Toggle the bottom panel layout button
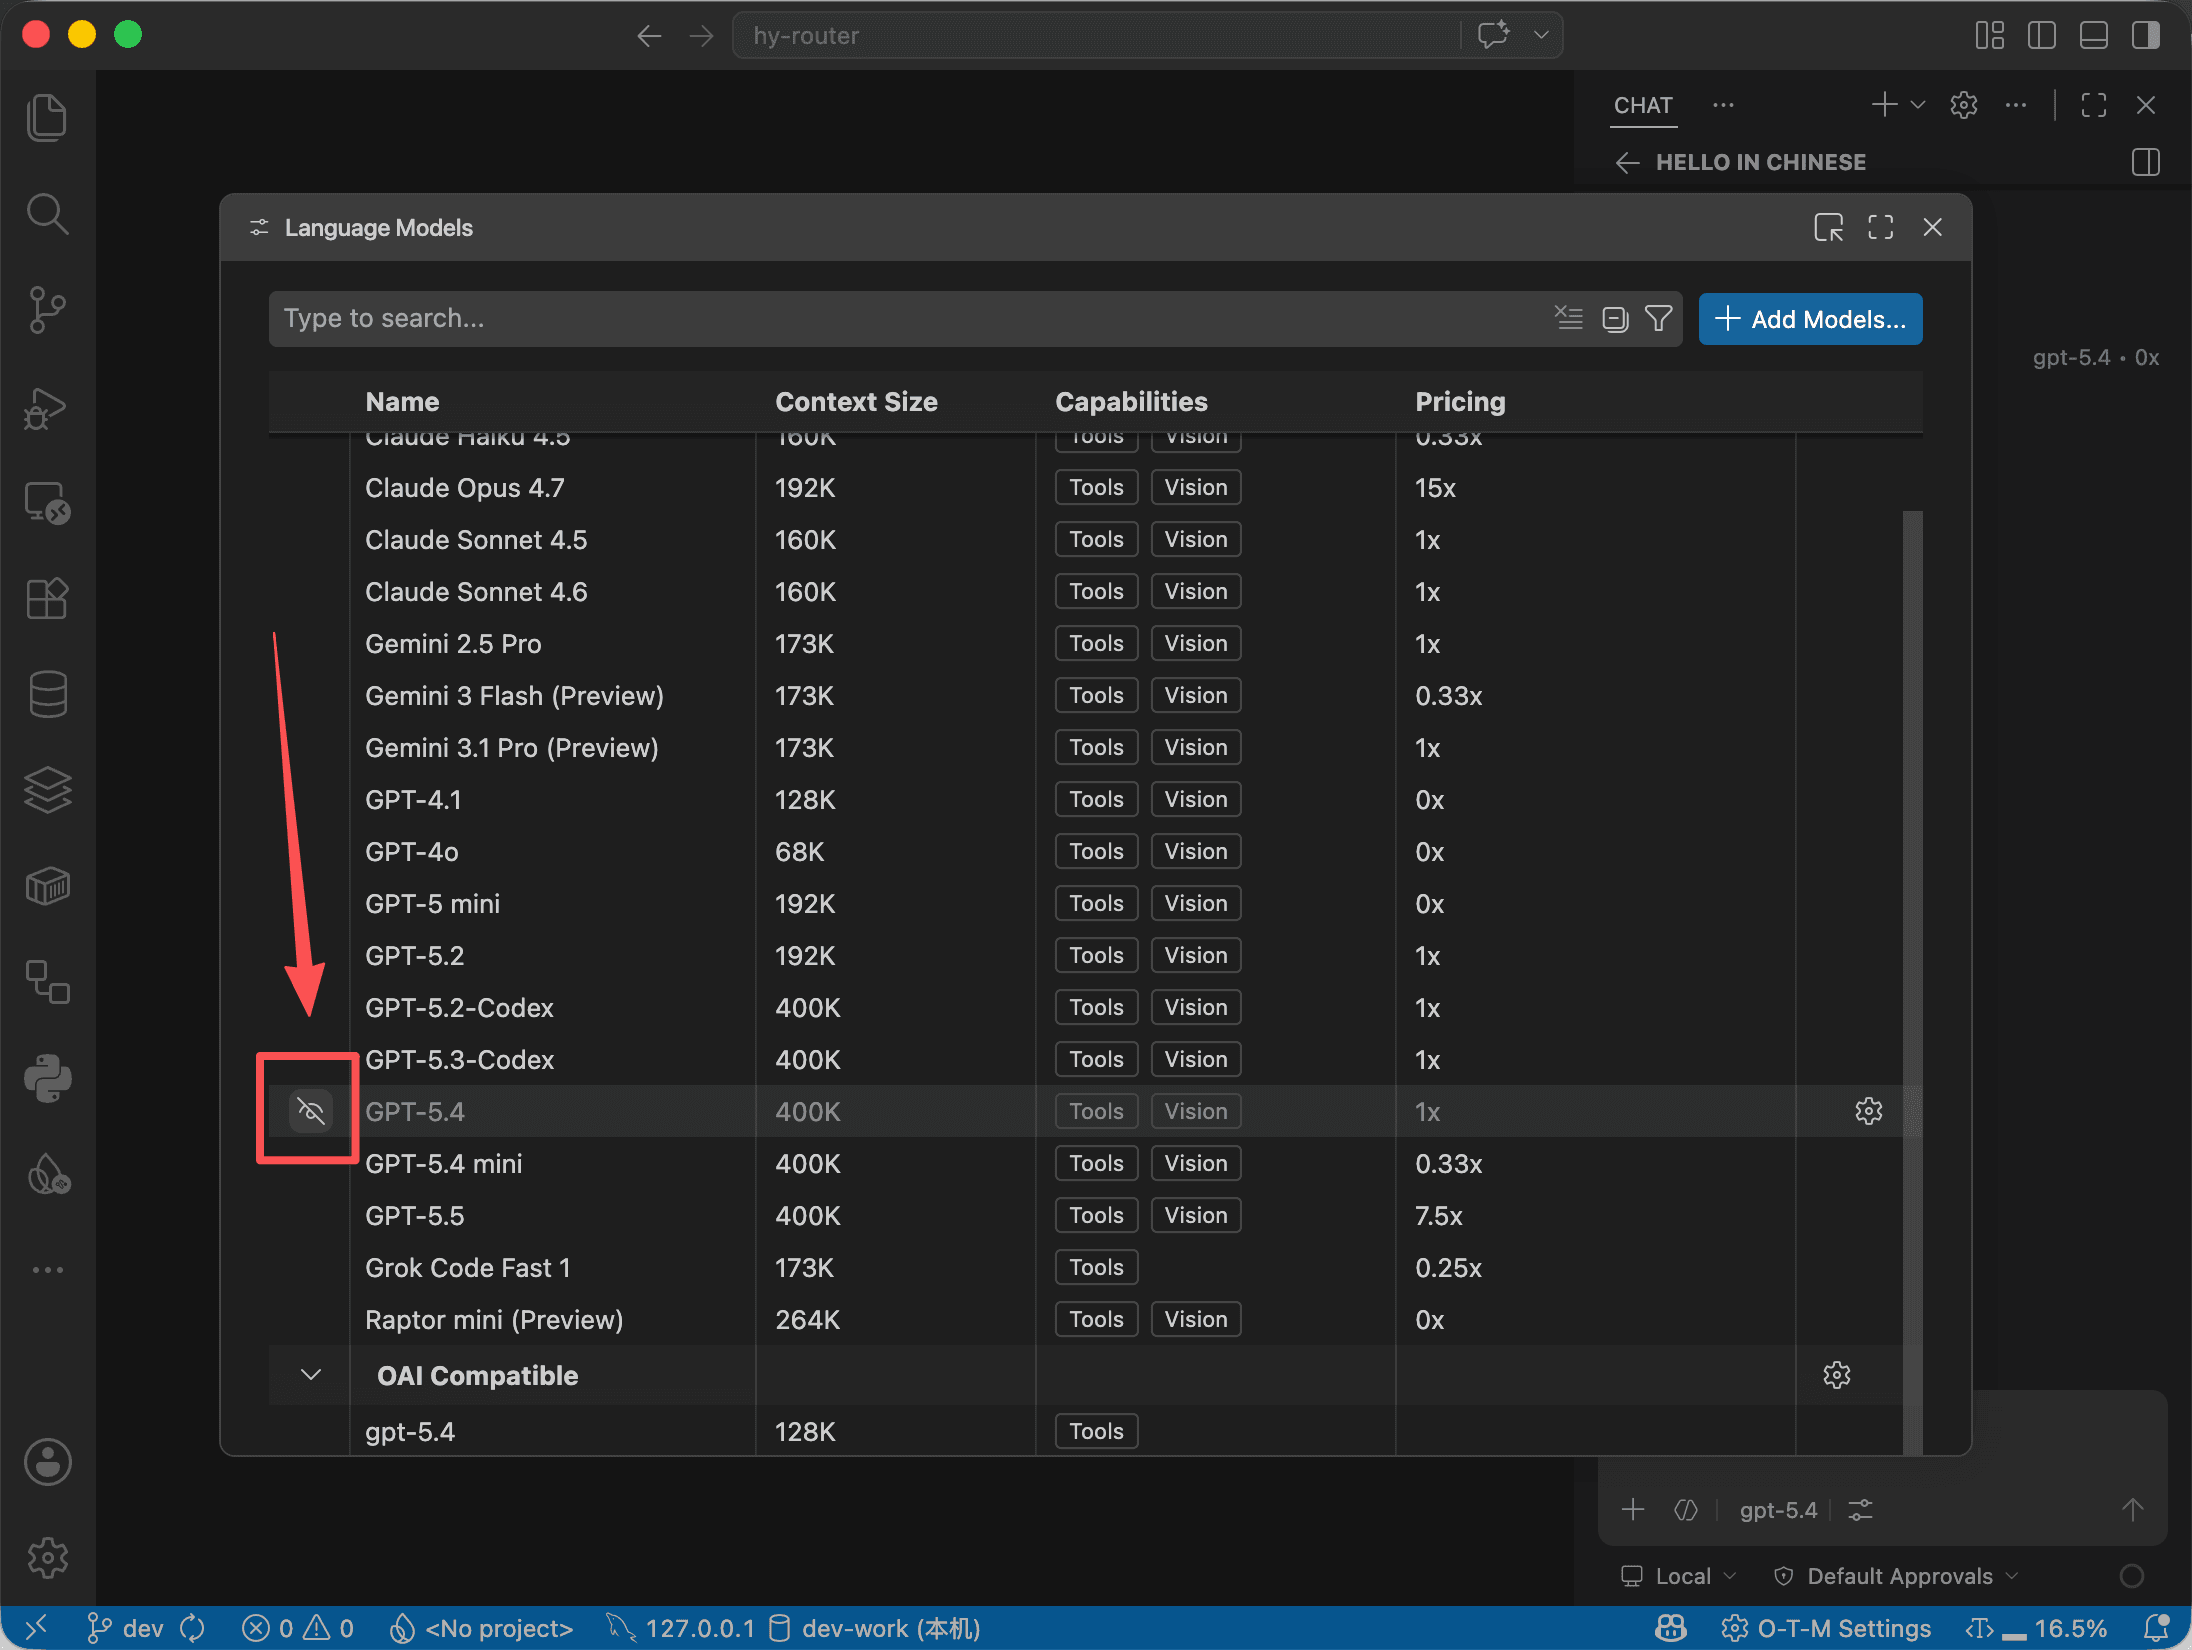This screenshot has height=1650, width=2192. point(2094,36)
